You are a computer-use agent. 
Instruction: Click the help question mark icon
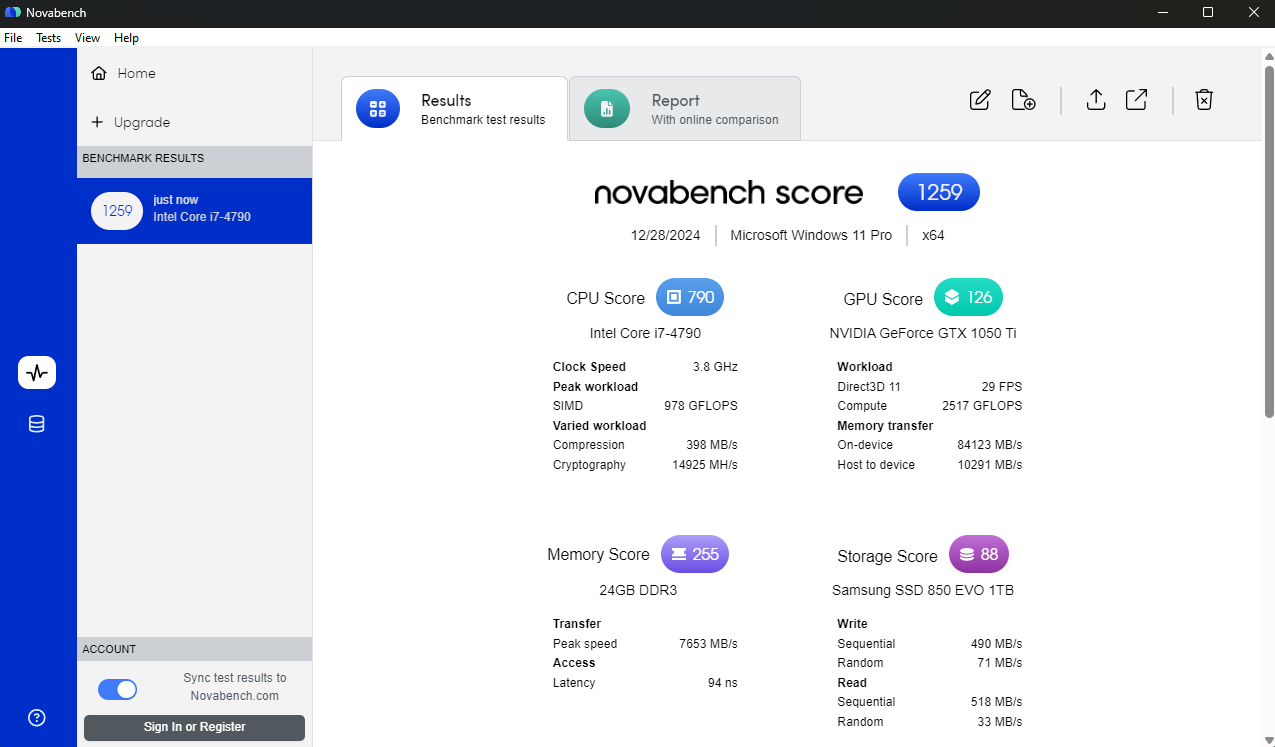(x=37, y=717)
